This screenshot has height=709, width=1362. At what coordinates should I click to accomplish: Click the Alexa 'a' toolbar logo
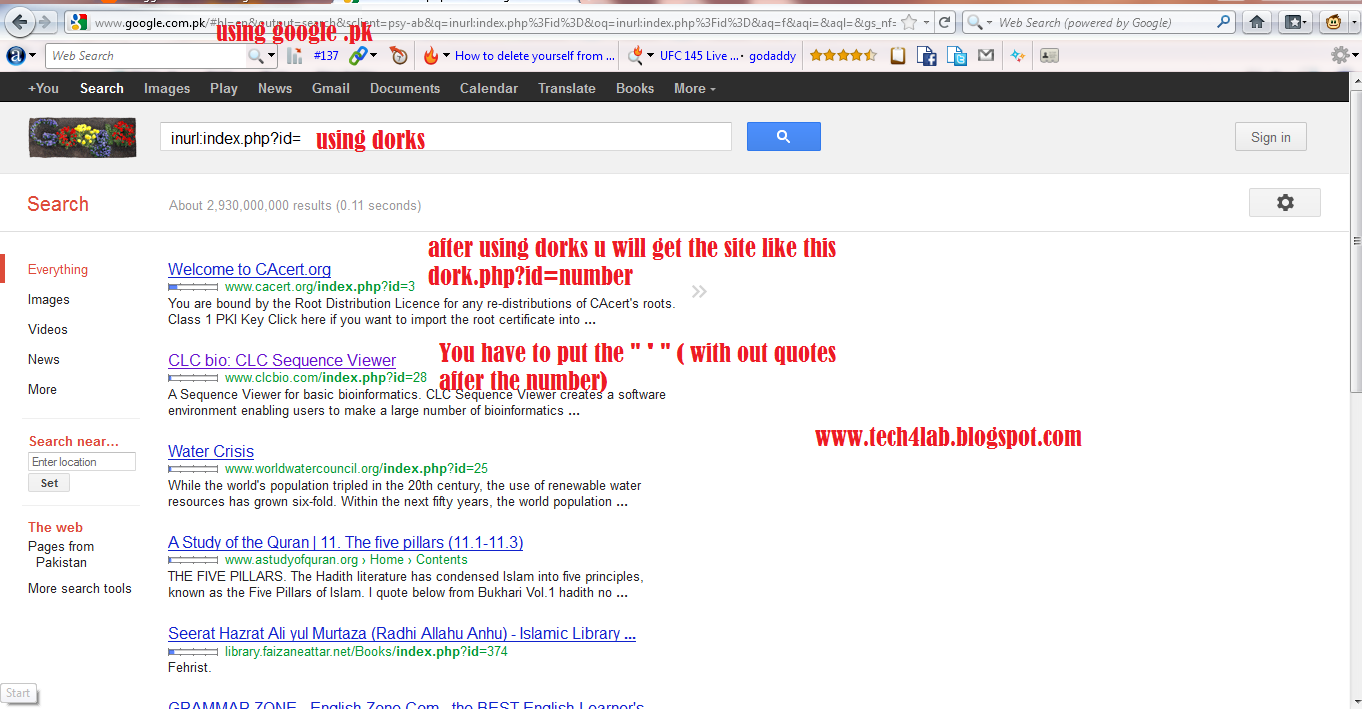tap(15, 56)
